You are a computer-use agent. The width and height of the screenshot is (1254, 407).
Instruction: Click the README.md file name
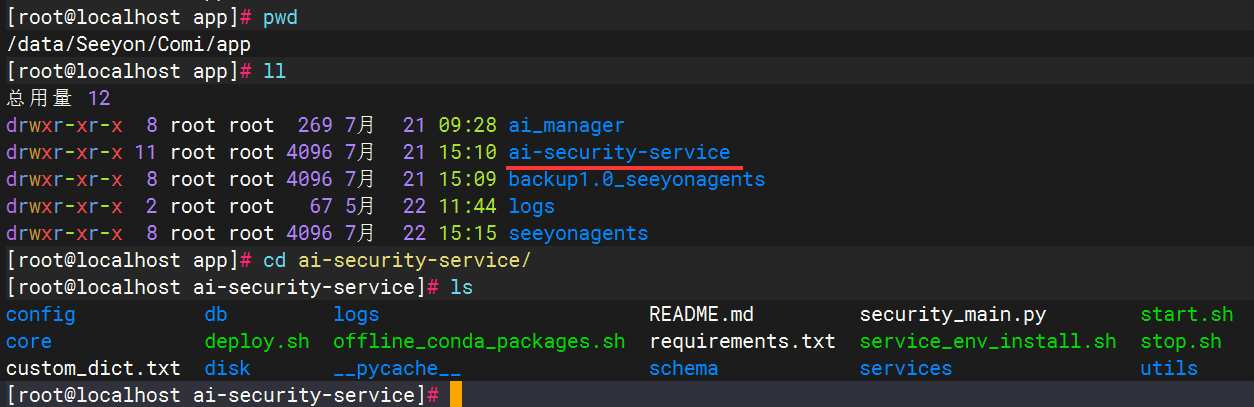point(701,315)
